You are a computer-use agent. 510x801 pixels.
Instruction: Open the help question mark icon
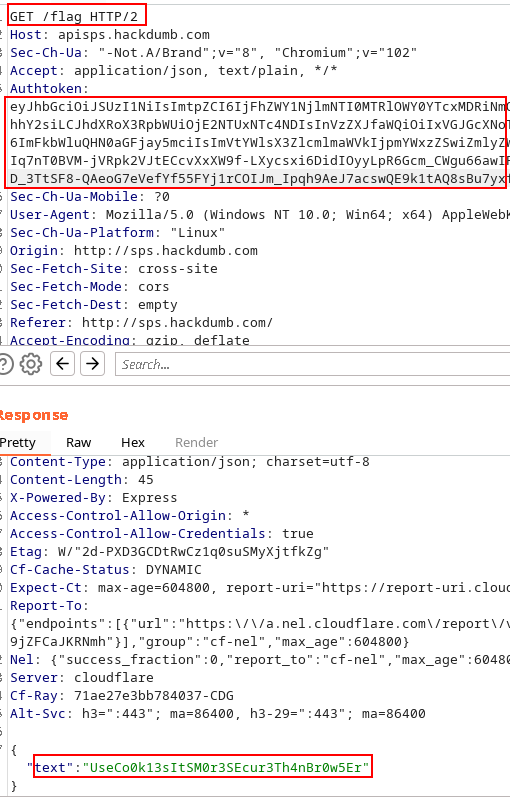tap(5, 364)
